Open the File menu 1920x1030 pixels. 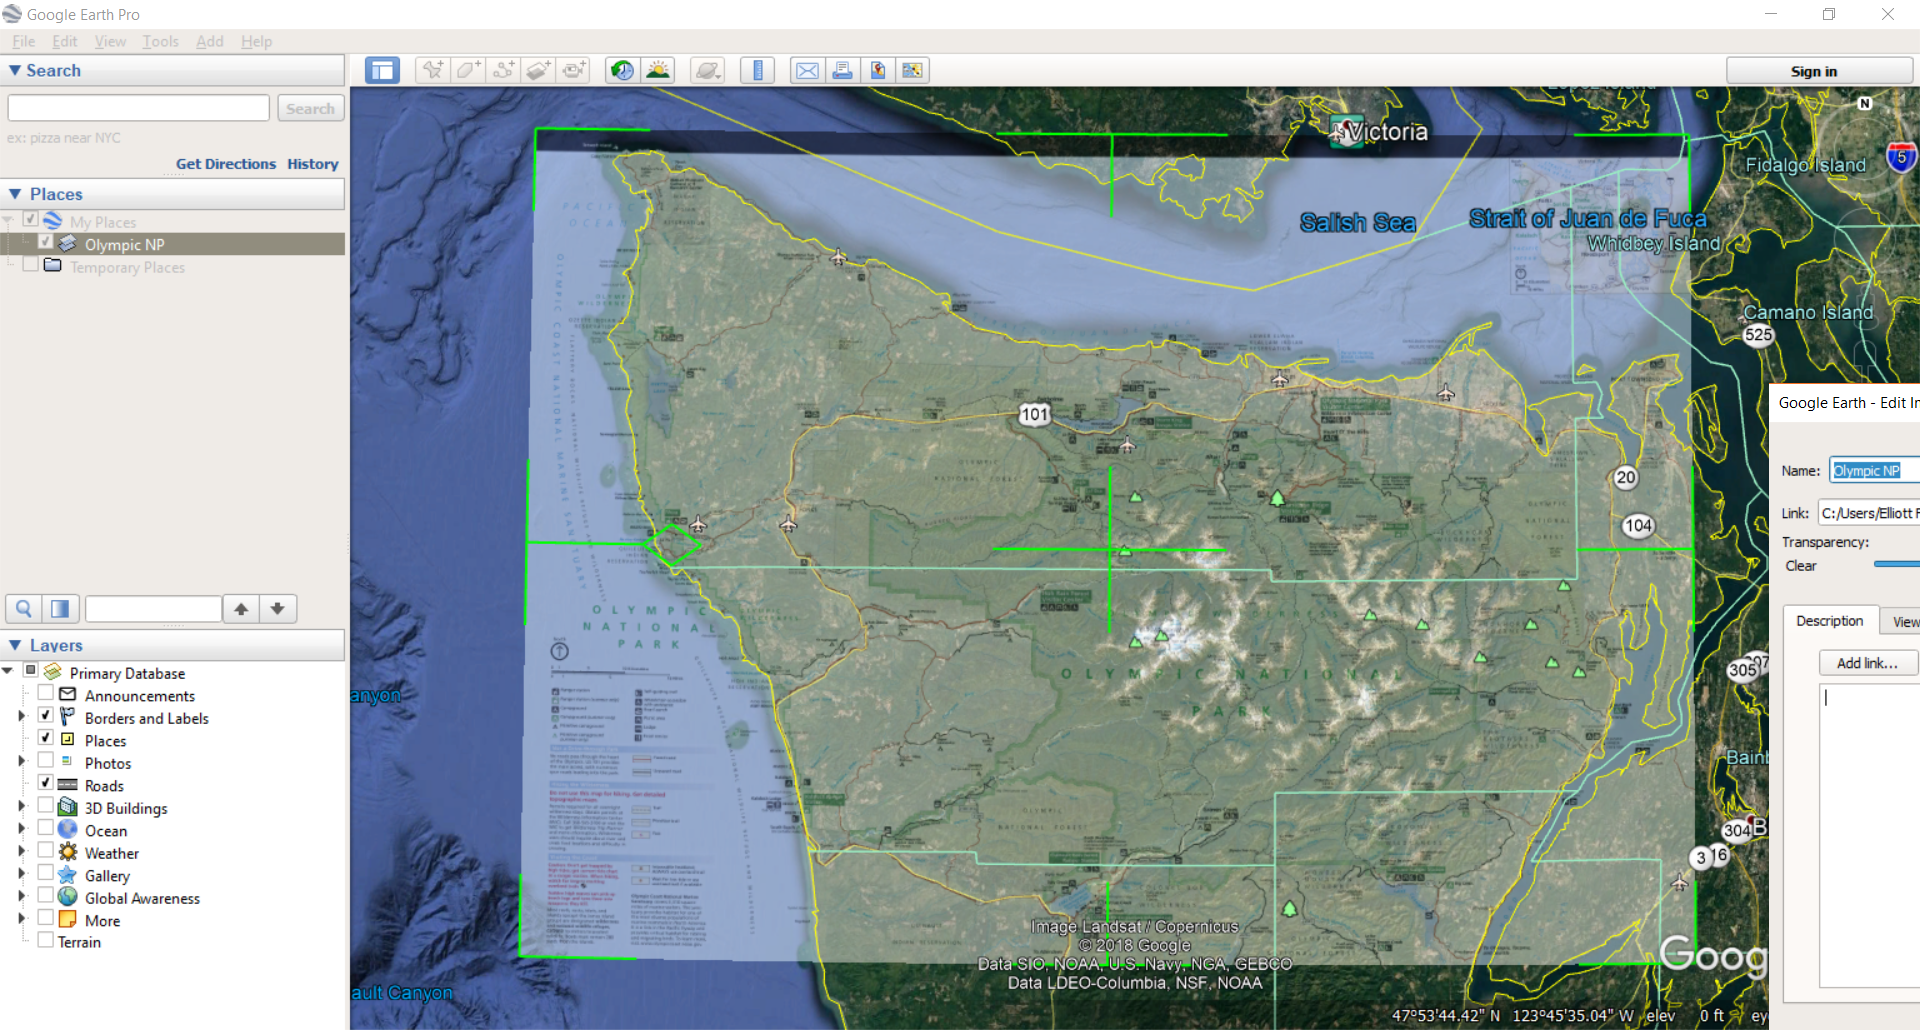23,41
